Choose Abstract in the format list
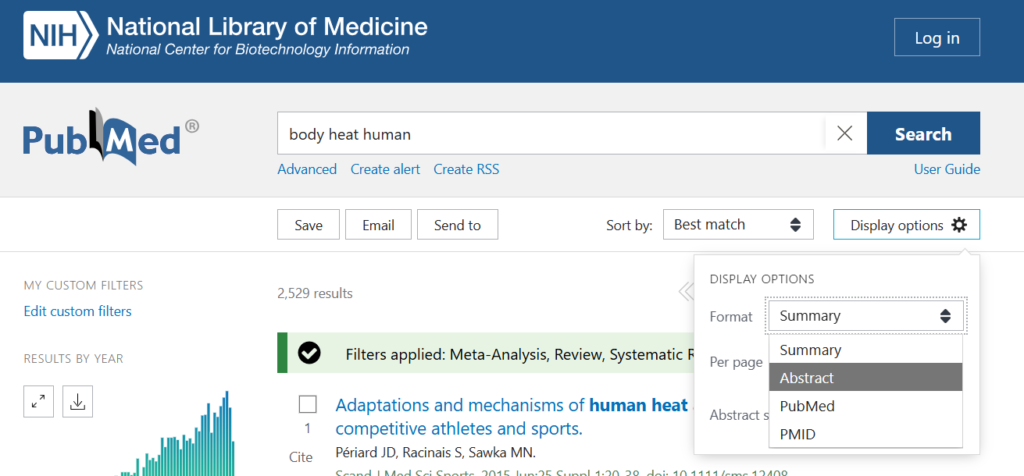Viewport: 1024px width, 476px height. [x=866, y=378]
